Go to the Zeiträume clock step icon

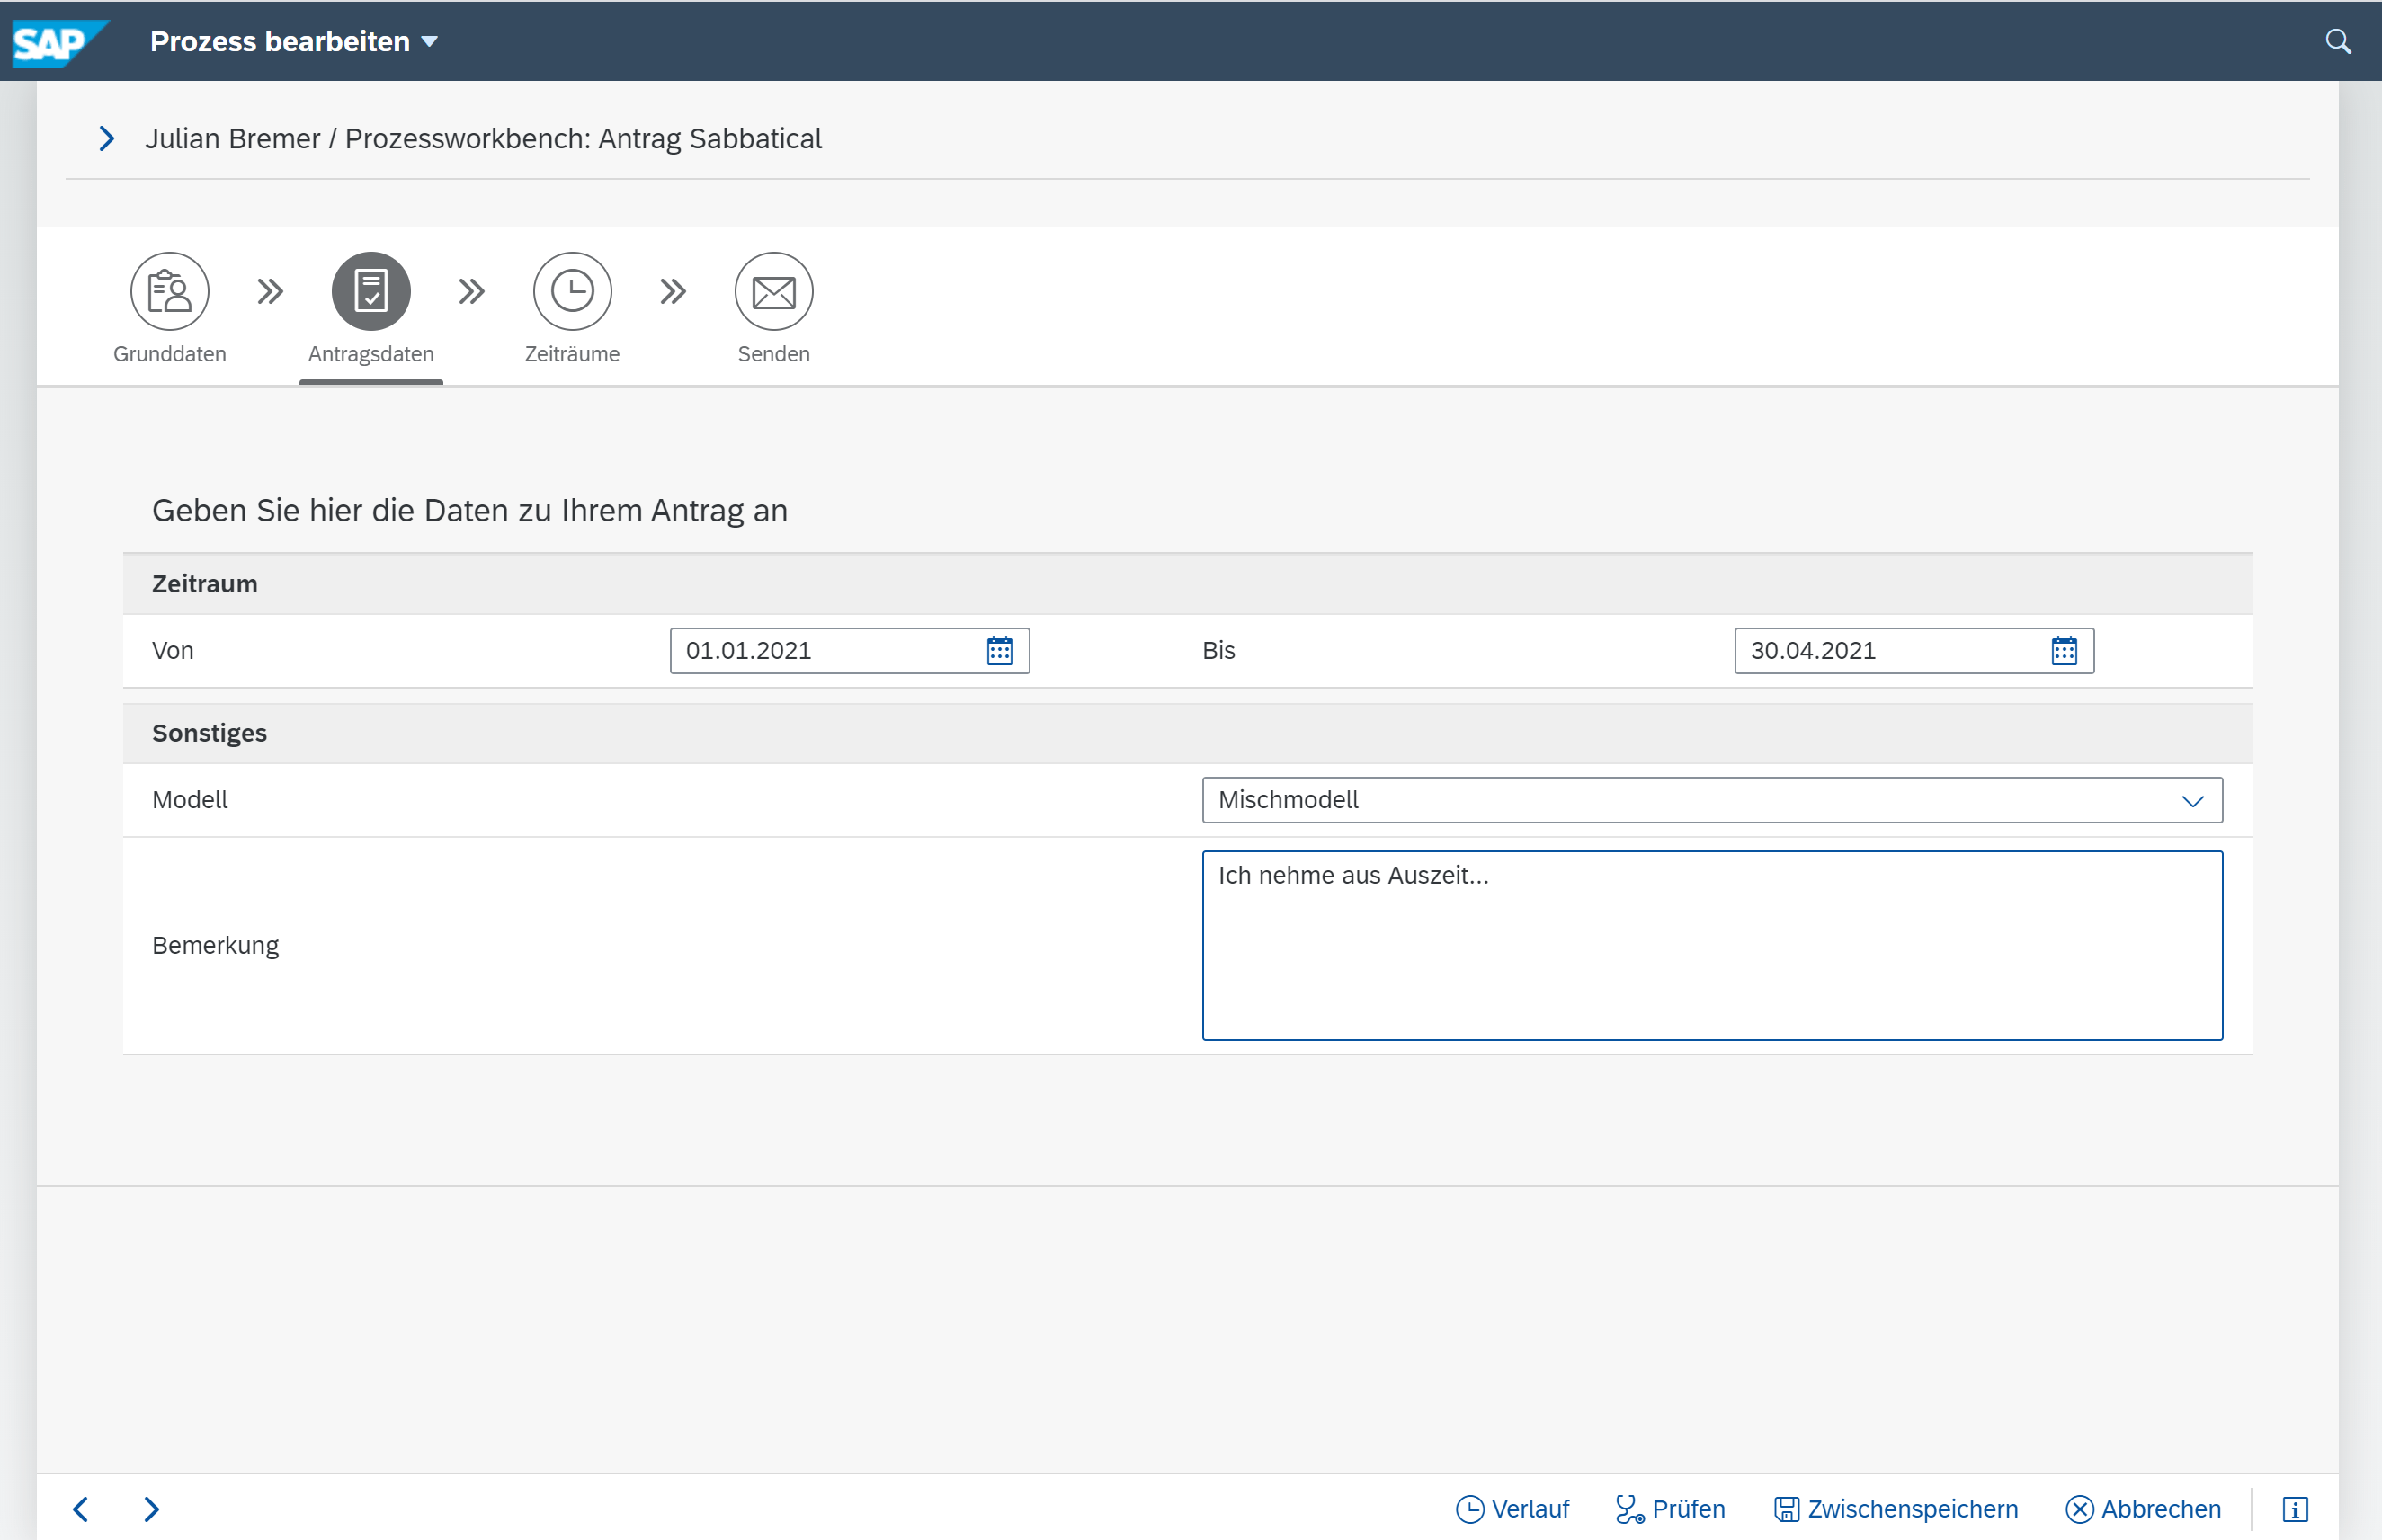[x=572, y=291]
